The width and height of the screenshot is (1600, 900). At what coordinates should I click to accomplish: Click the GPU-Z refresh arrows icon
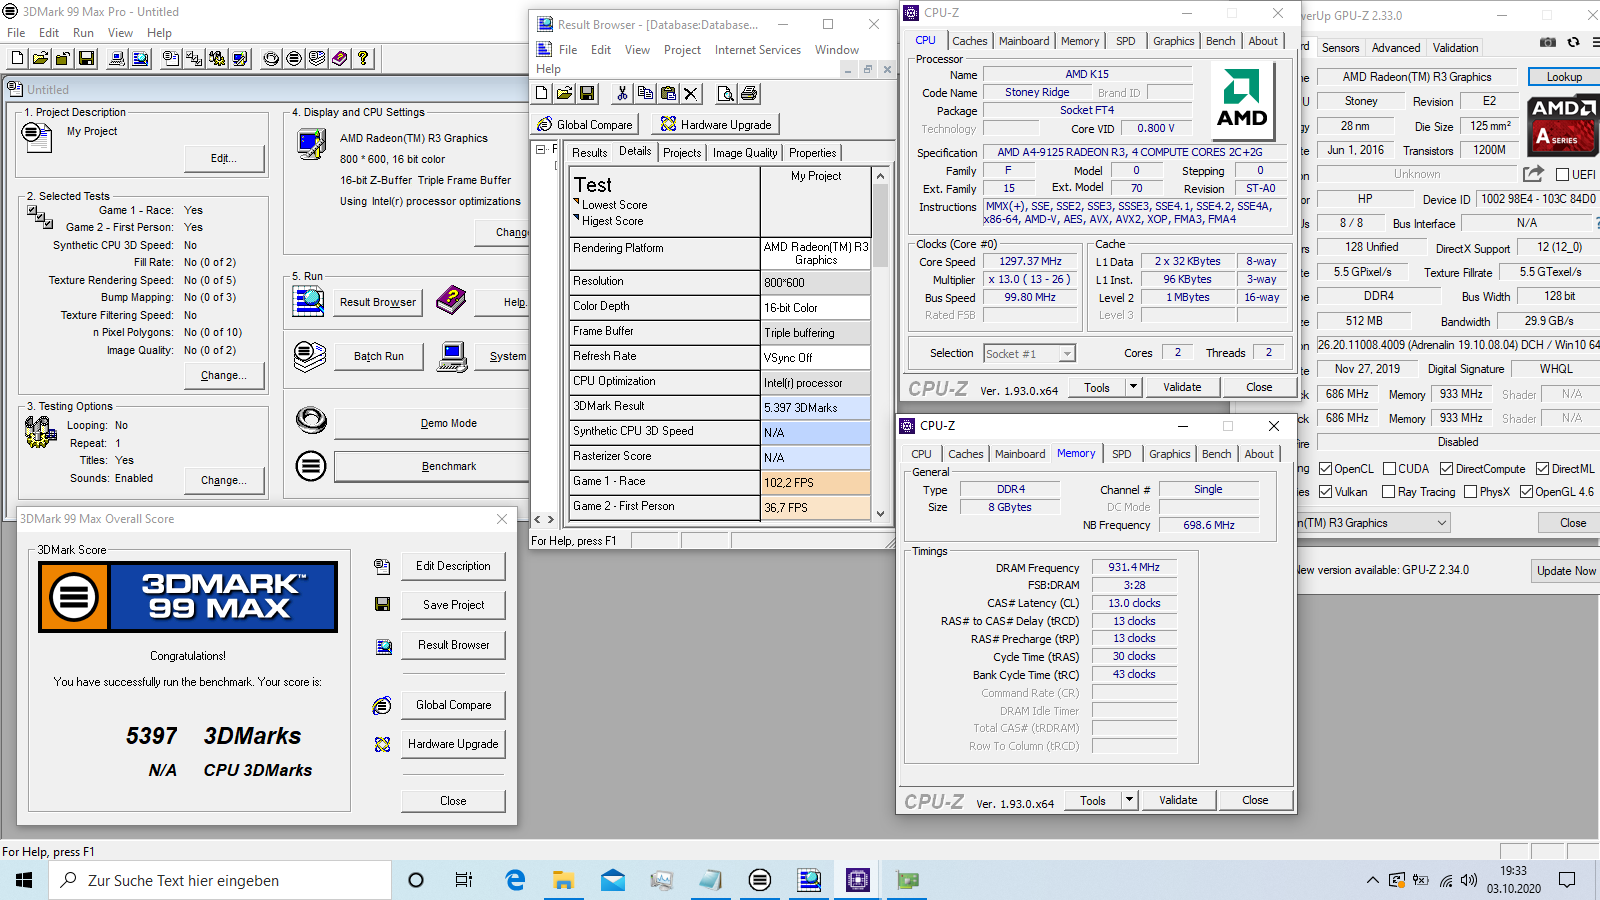tap(1573, 42)
